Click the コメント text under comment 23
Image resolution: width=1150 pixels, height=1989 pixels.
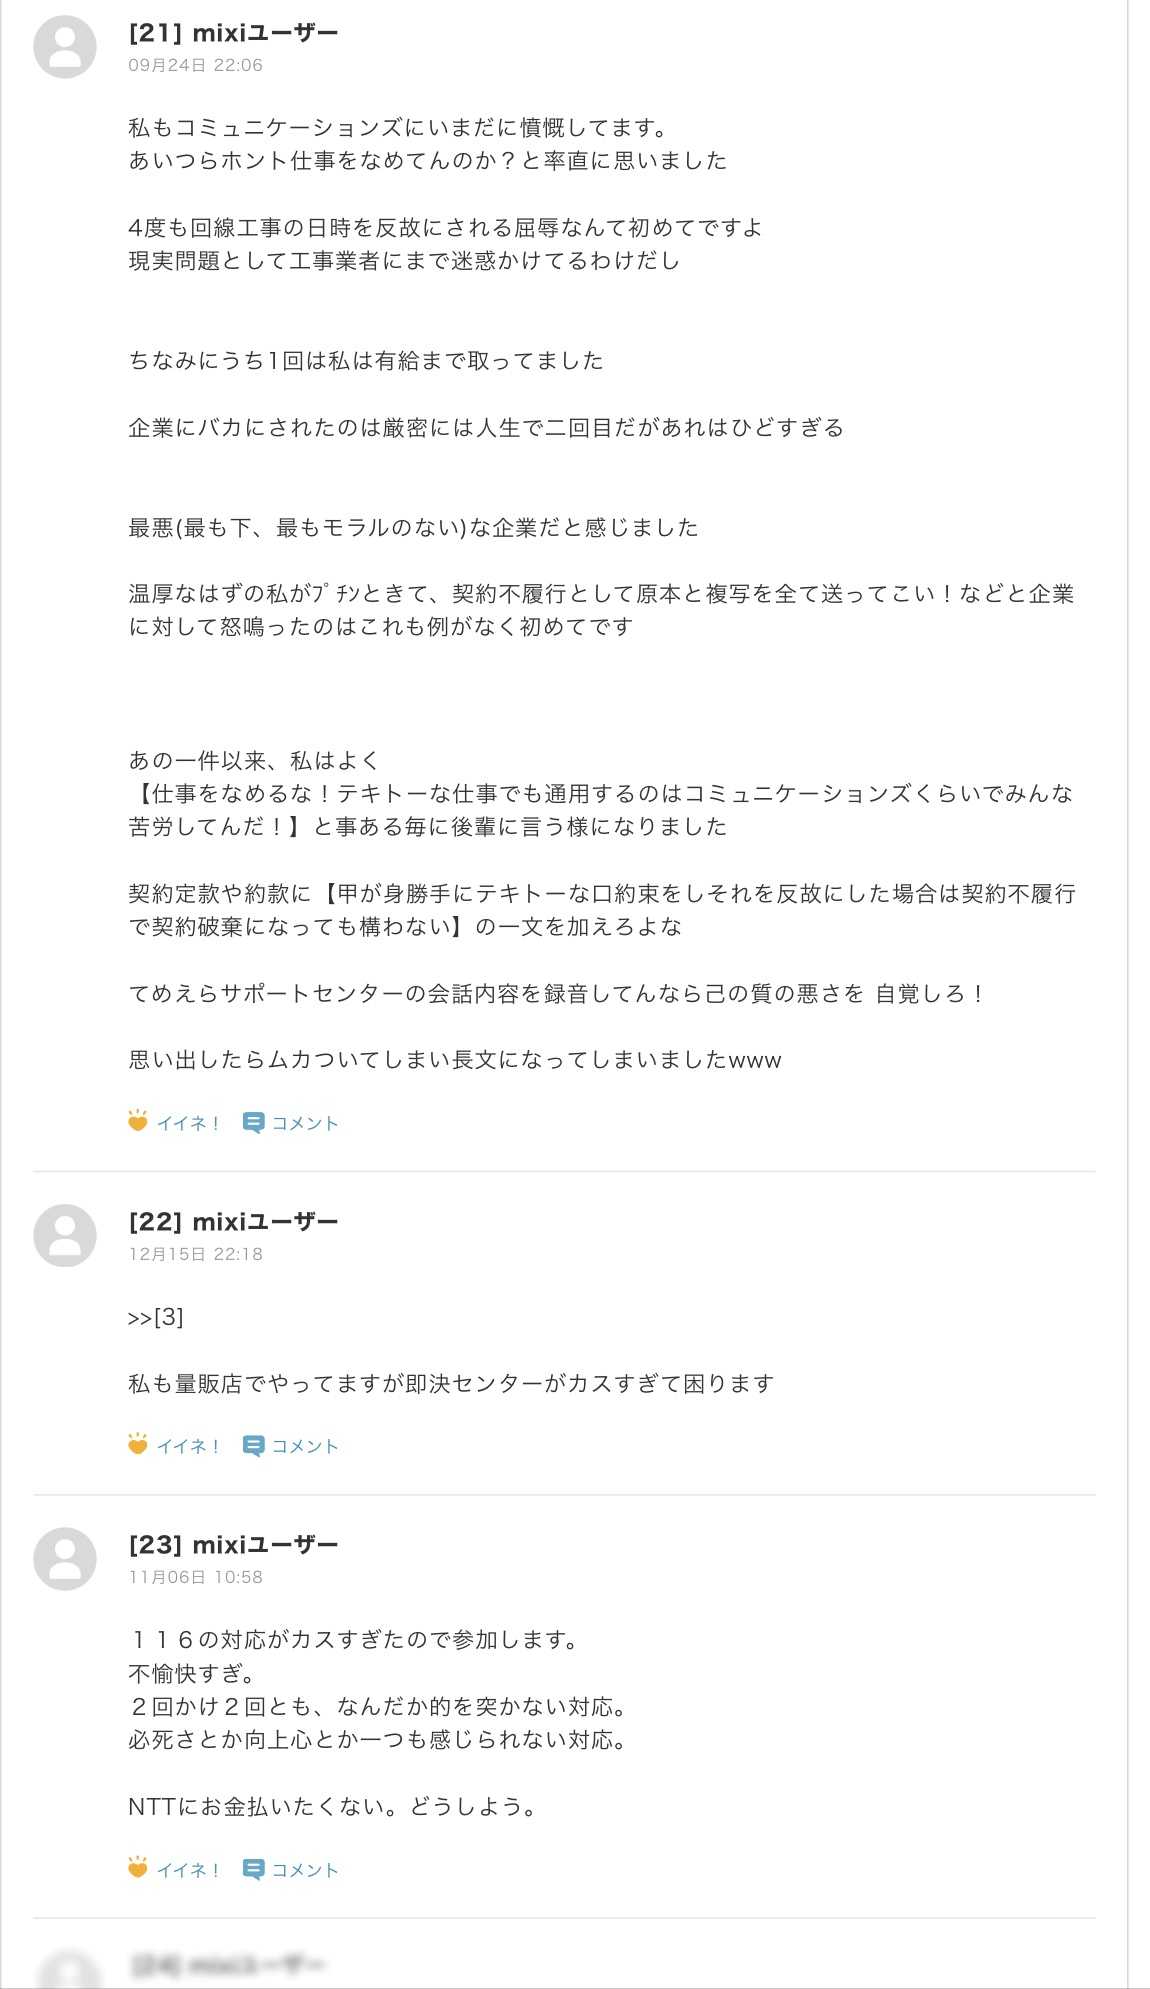[305, 1869]
